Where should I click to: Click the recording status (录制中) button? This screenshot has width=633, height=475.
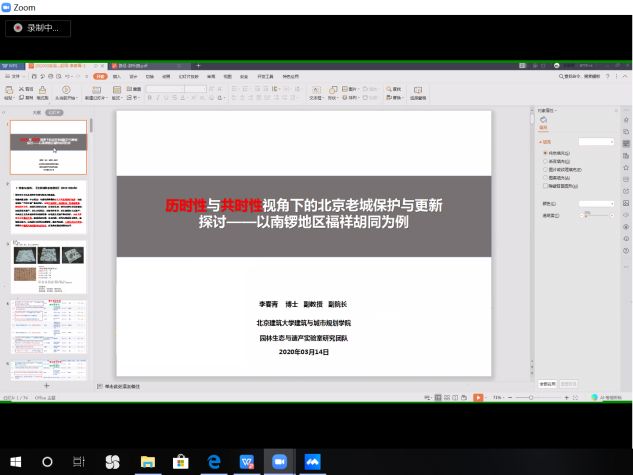coord(39,28)
